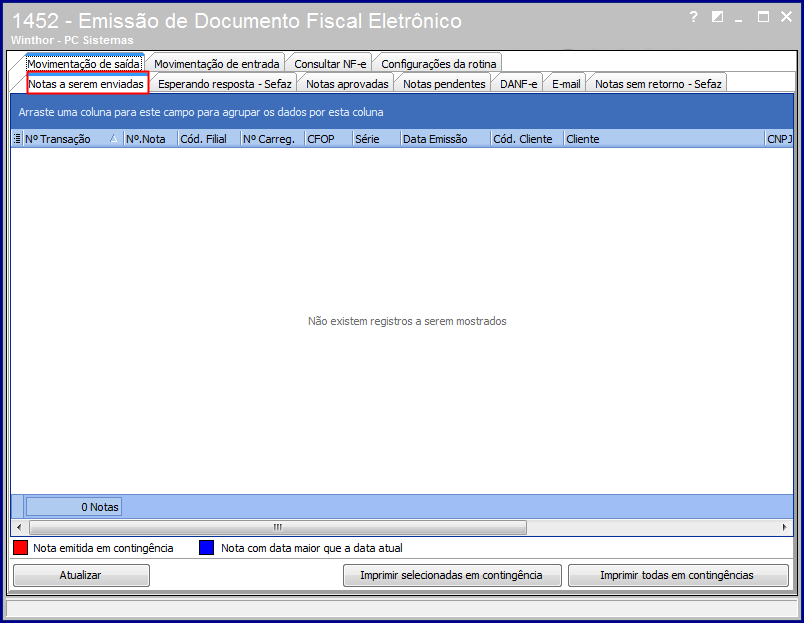Switch to the E-mail subtab

pos(566,84)
